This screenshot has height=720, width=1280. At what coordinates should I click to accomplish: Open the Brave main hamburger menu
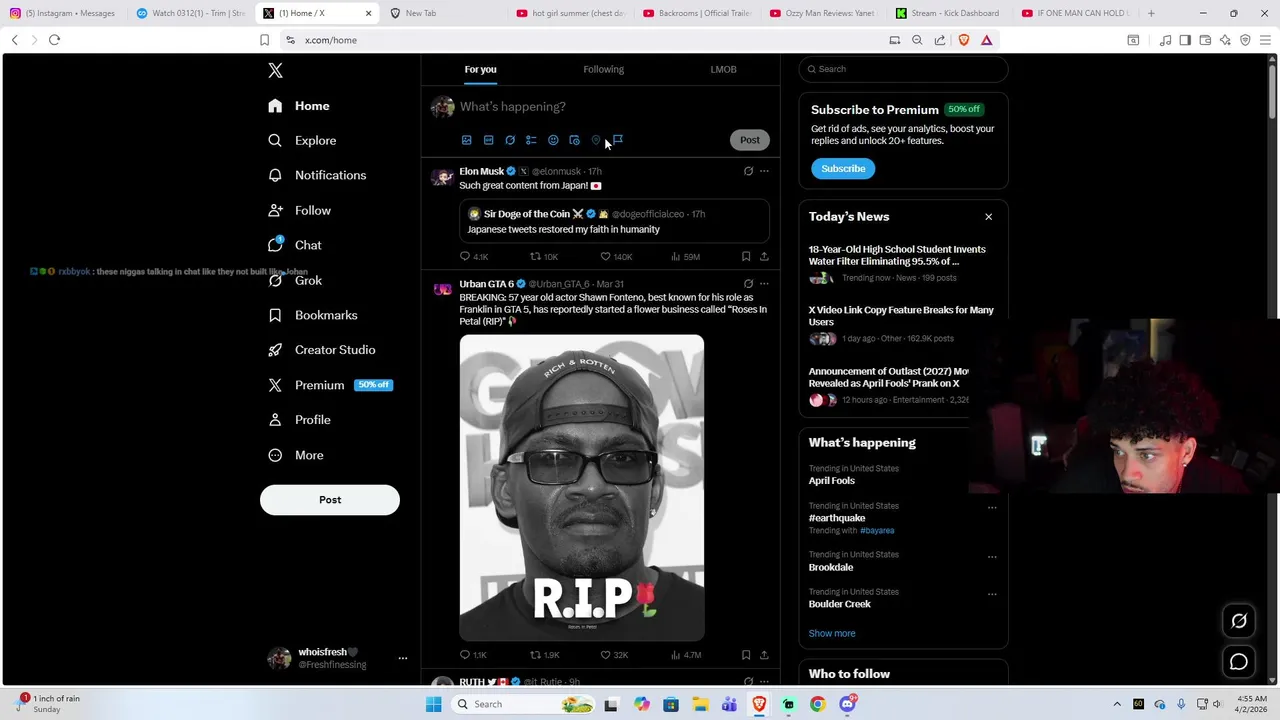click(1265, 40)
